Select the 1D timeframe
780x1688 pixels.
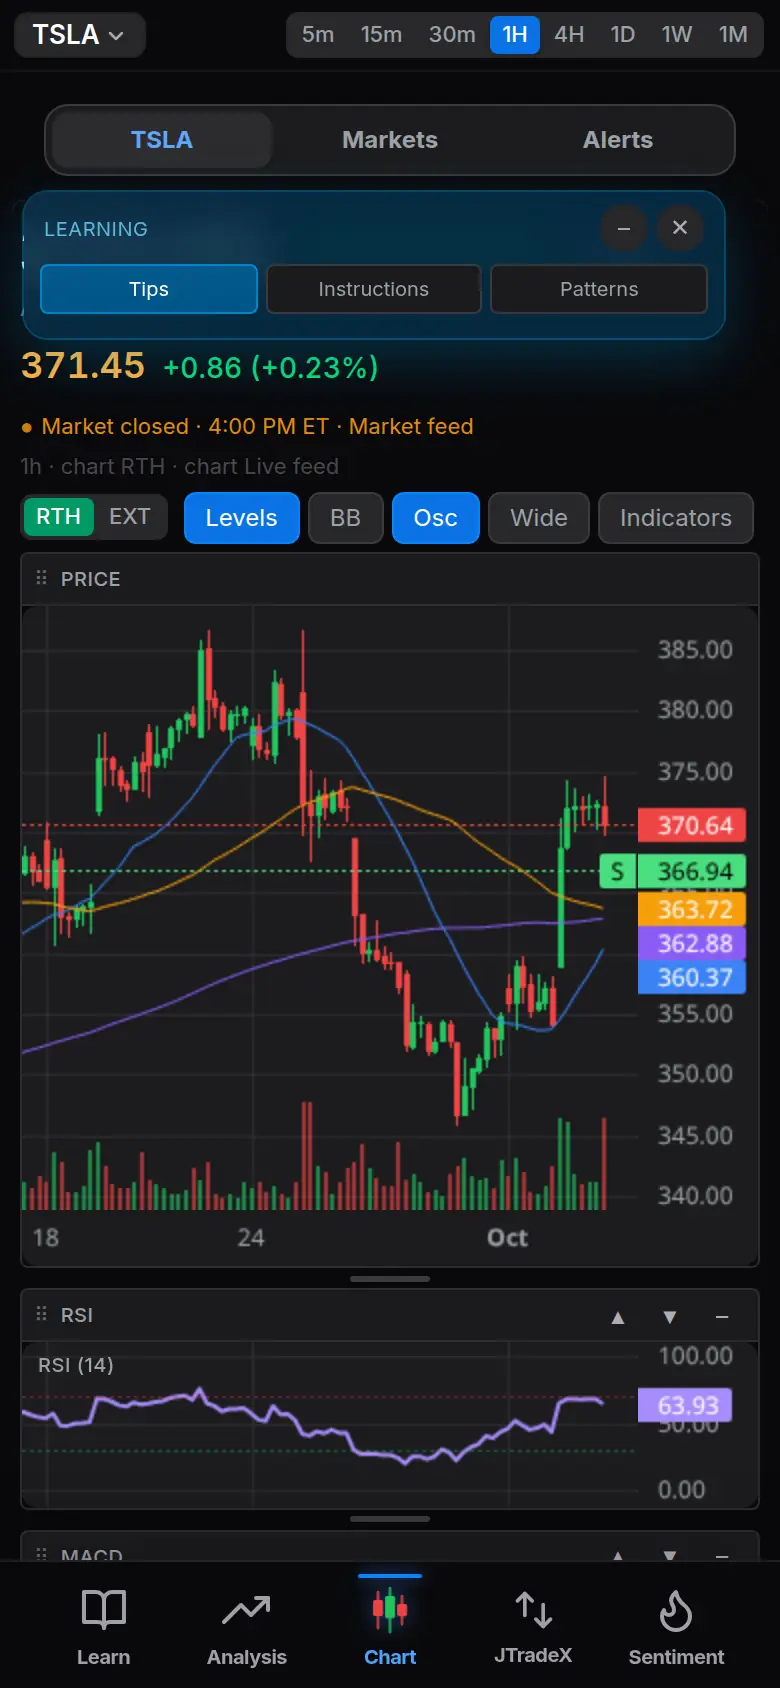tap(623, 35)
